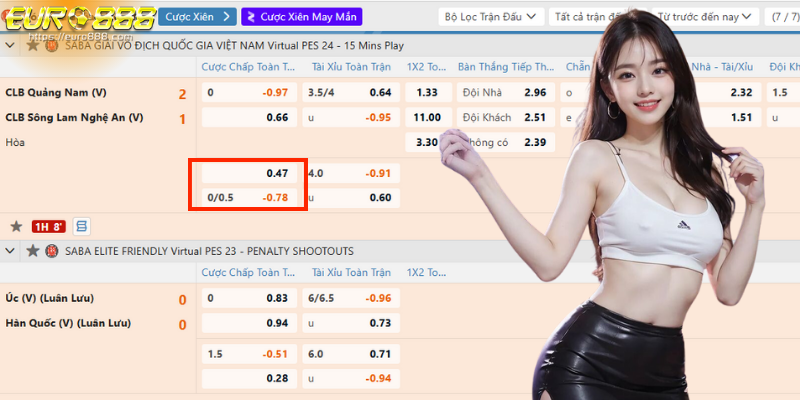Image resolution: width=800 pixels, height=400 pixels.
Task: Click the star beside the 1H 8' match timer
Action: (16, 226)
